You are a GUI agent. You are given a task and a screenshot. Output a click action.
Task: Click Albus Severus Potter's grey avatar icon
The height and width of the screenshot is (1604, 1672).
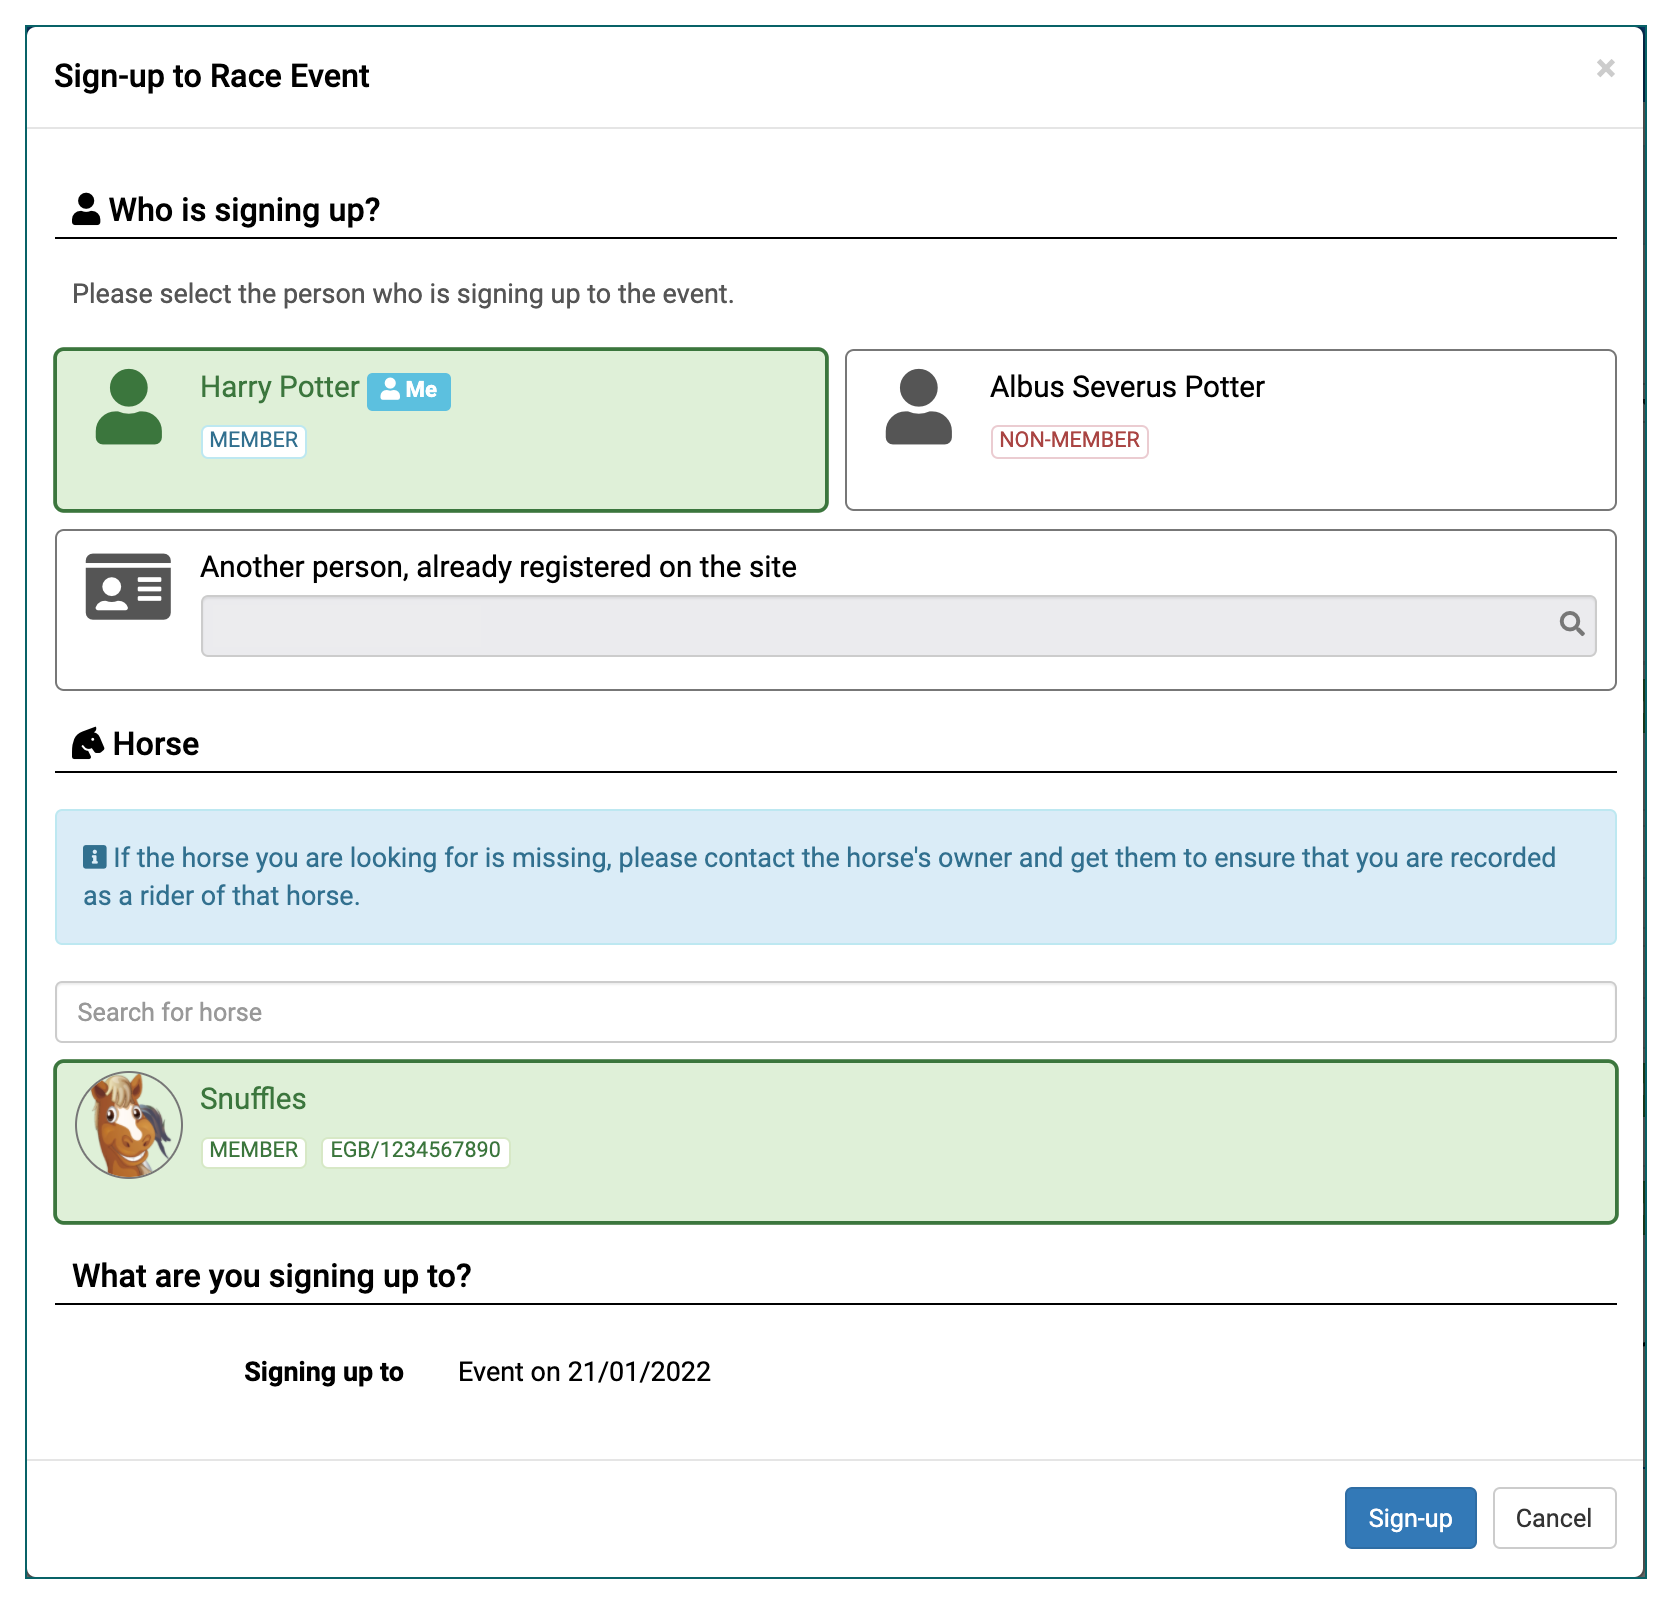(918, 407)
